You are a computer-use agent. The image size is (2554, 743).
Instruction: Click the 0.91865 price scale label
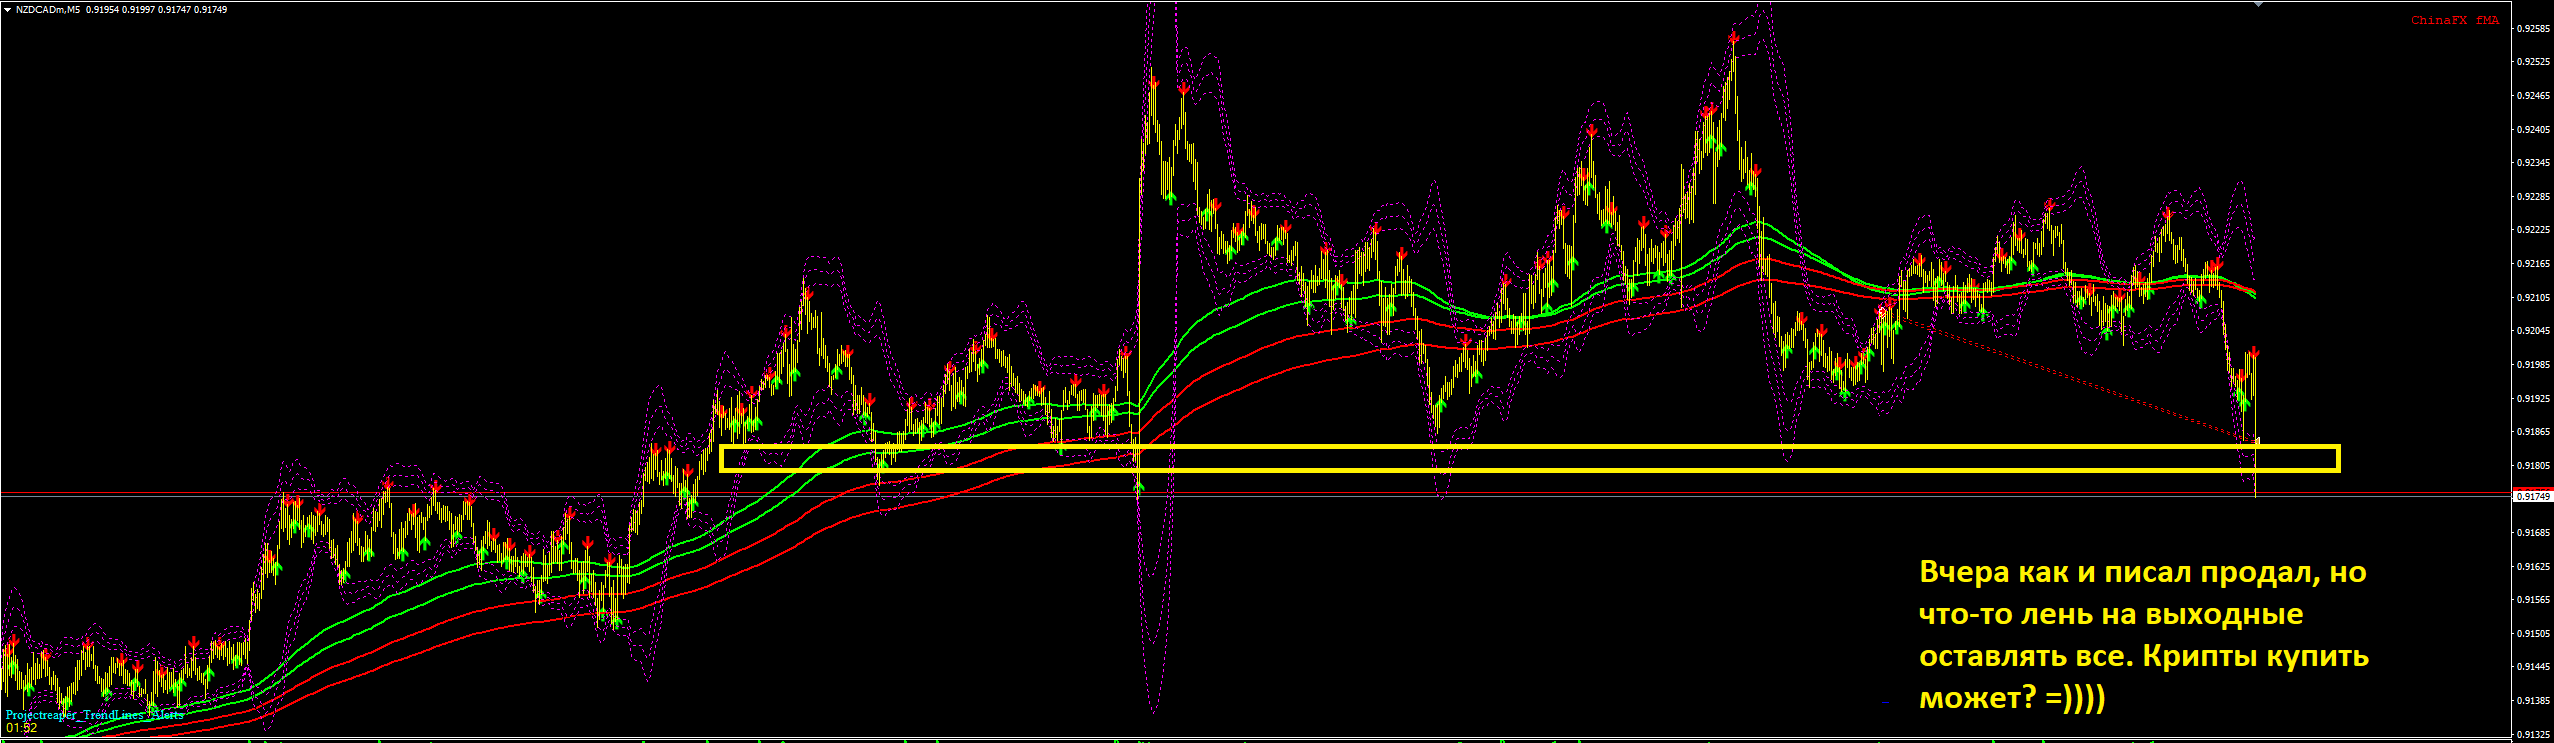pos(2533,431)
